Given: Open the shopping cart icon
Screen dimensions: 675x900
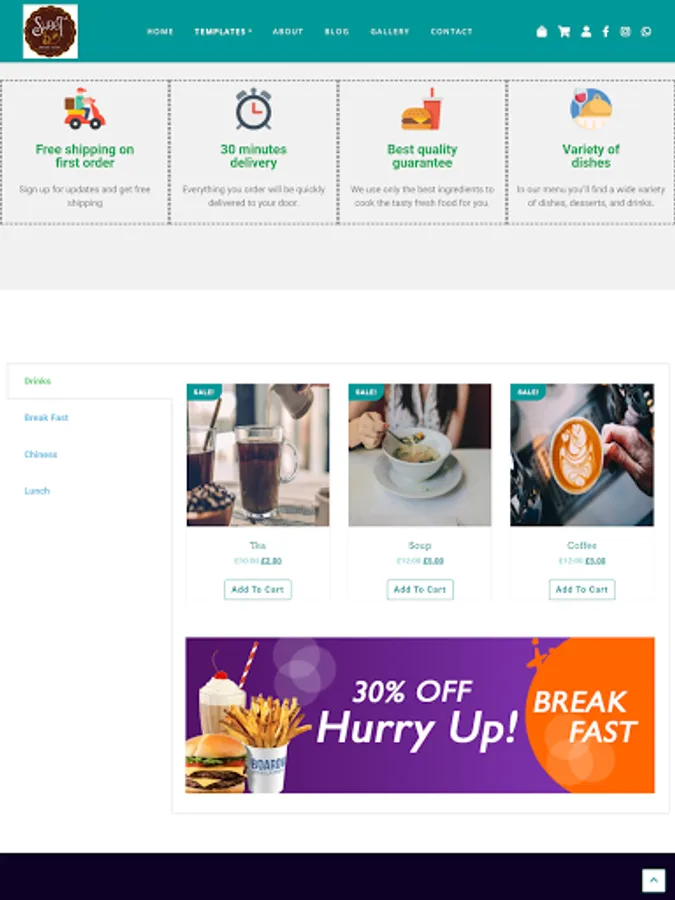Looking at the screenshot, I should (564, 32).
